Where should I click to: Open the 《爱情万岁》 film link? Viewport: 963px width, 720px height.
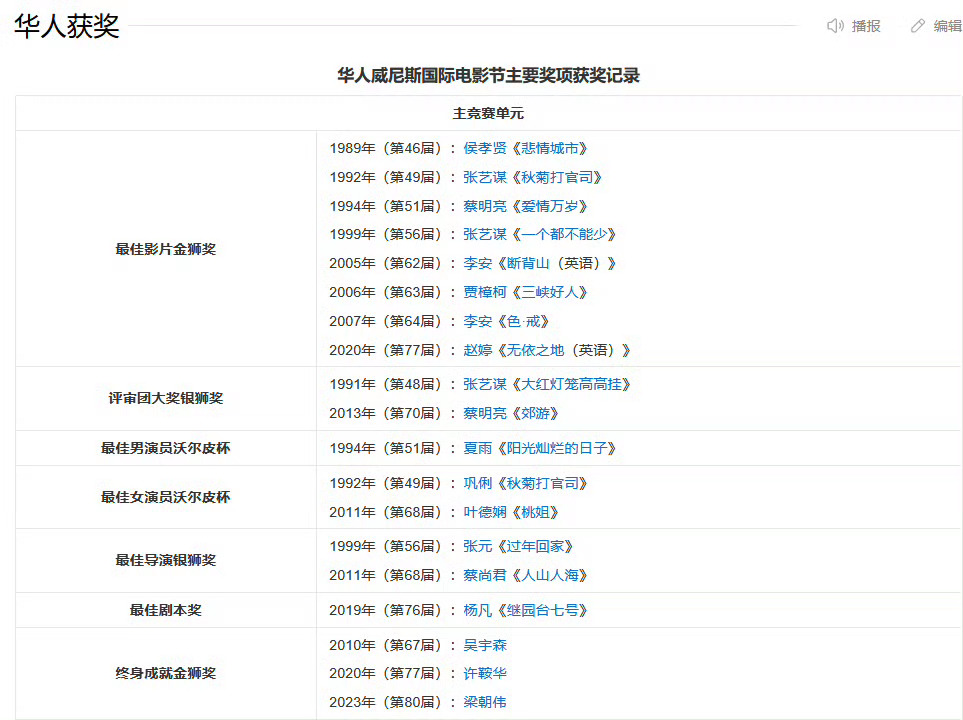coord(550,206)
